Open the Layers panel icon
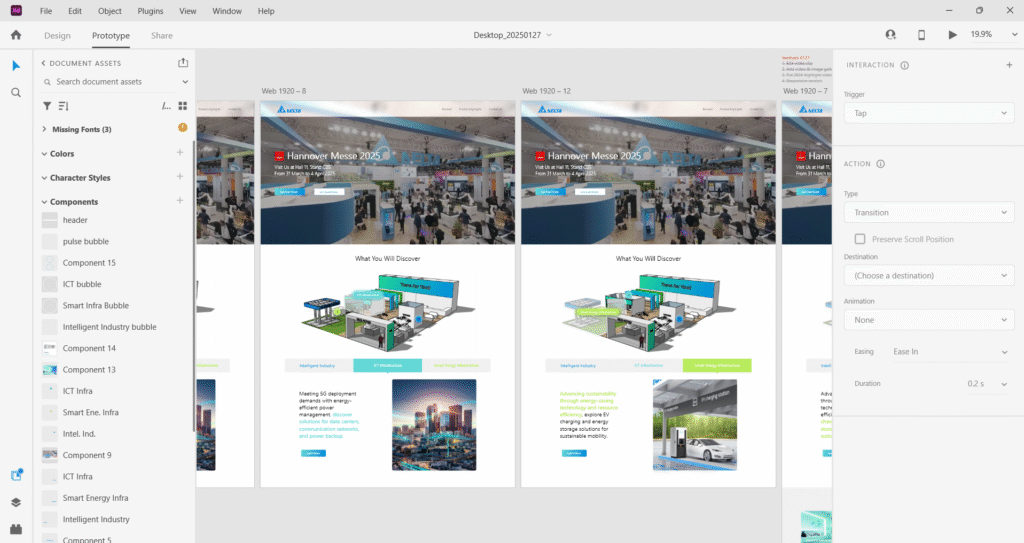Screen dimensions: 1024x543 click(16, 502)
